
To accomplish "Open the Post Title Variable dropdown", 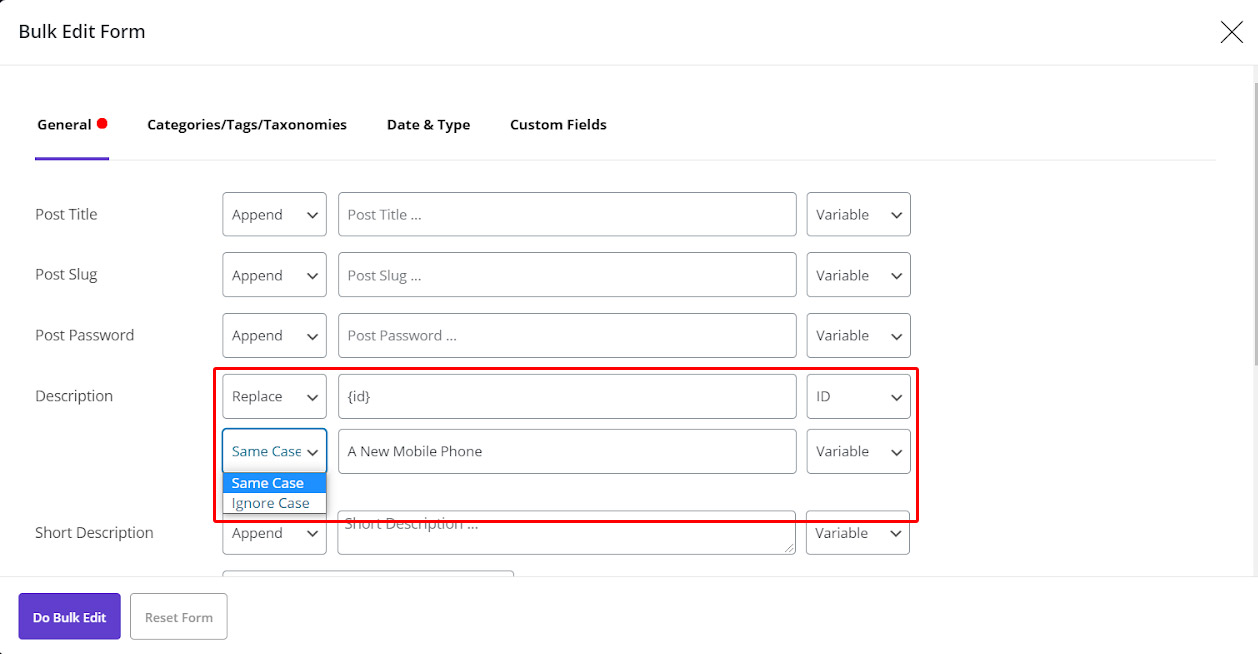I will tap(858, 215).
